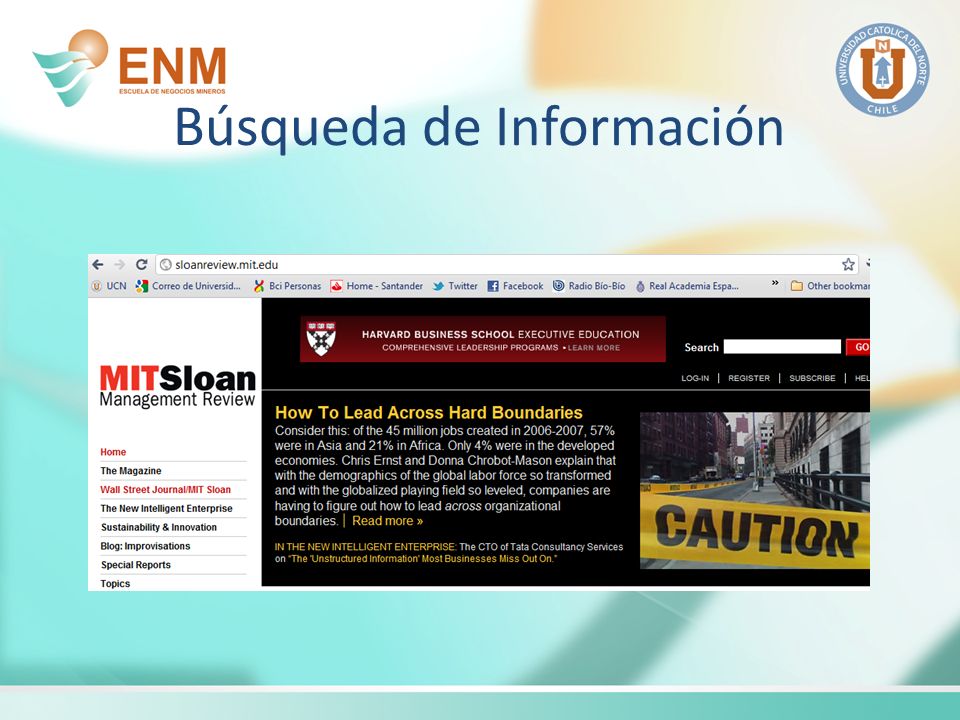Click the ENM Escuela de Negocios Mineros logo
The height and width of the screenshot is (720, 960).
129,67
